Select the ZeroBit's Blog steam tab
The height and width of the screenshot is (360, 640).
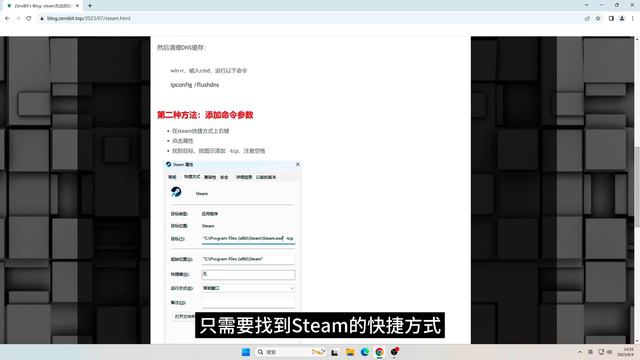pyautogui.click(x=43, y=6)
